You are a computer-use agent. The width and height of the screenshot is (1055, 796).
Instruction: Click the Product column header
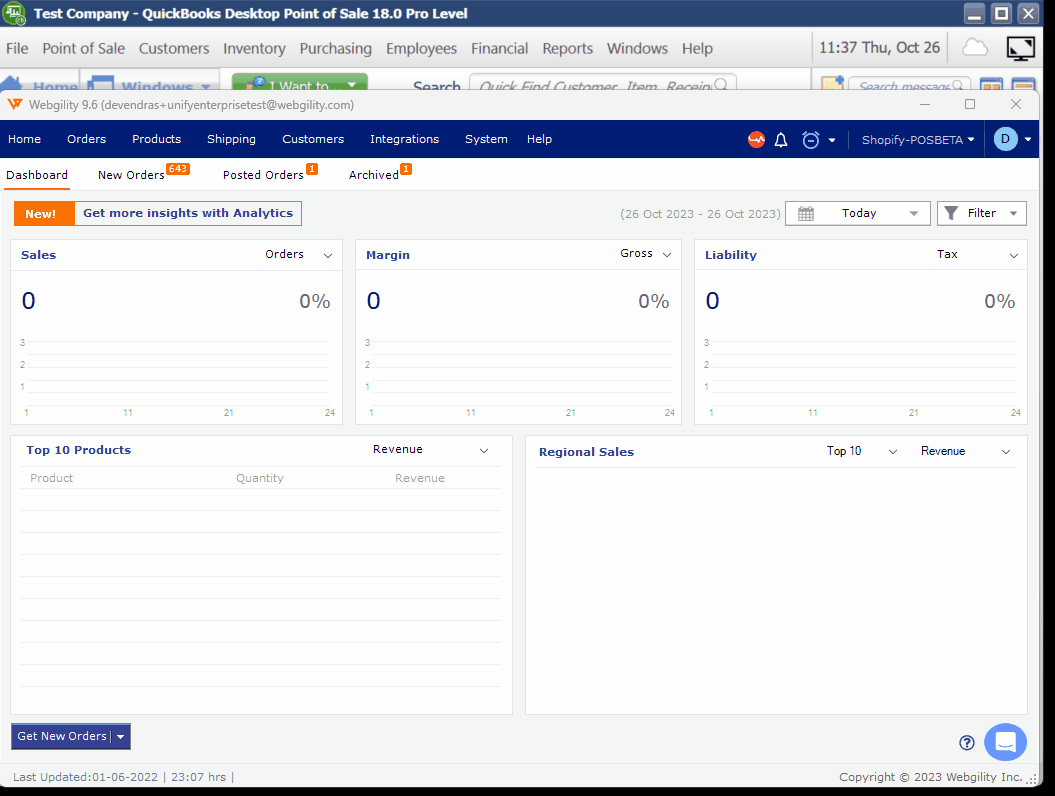51,478
